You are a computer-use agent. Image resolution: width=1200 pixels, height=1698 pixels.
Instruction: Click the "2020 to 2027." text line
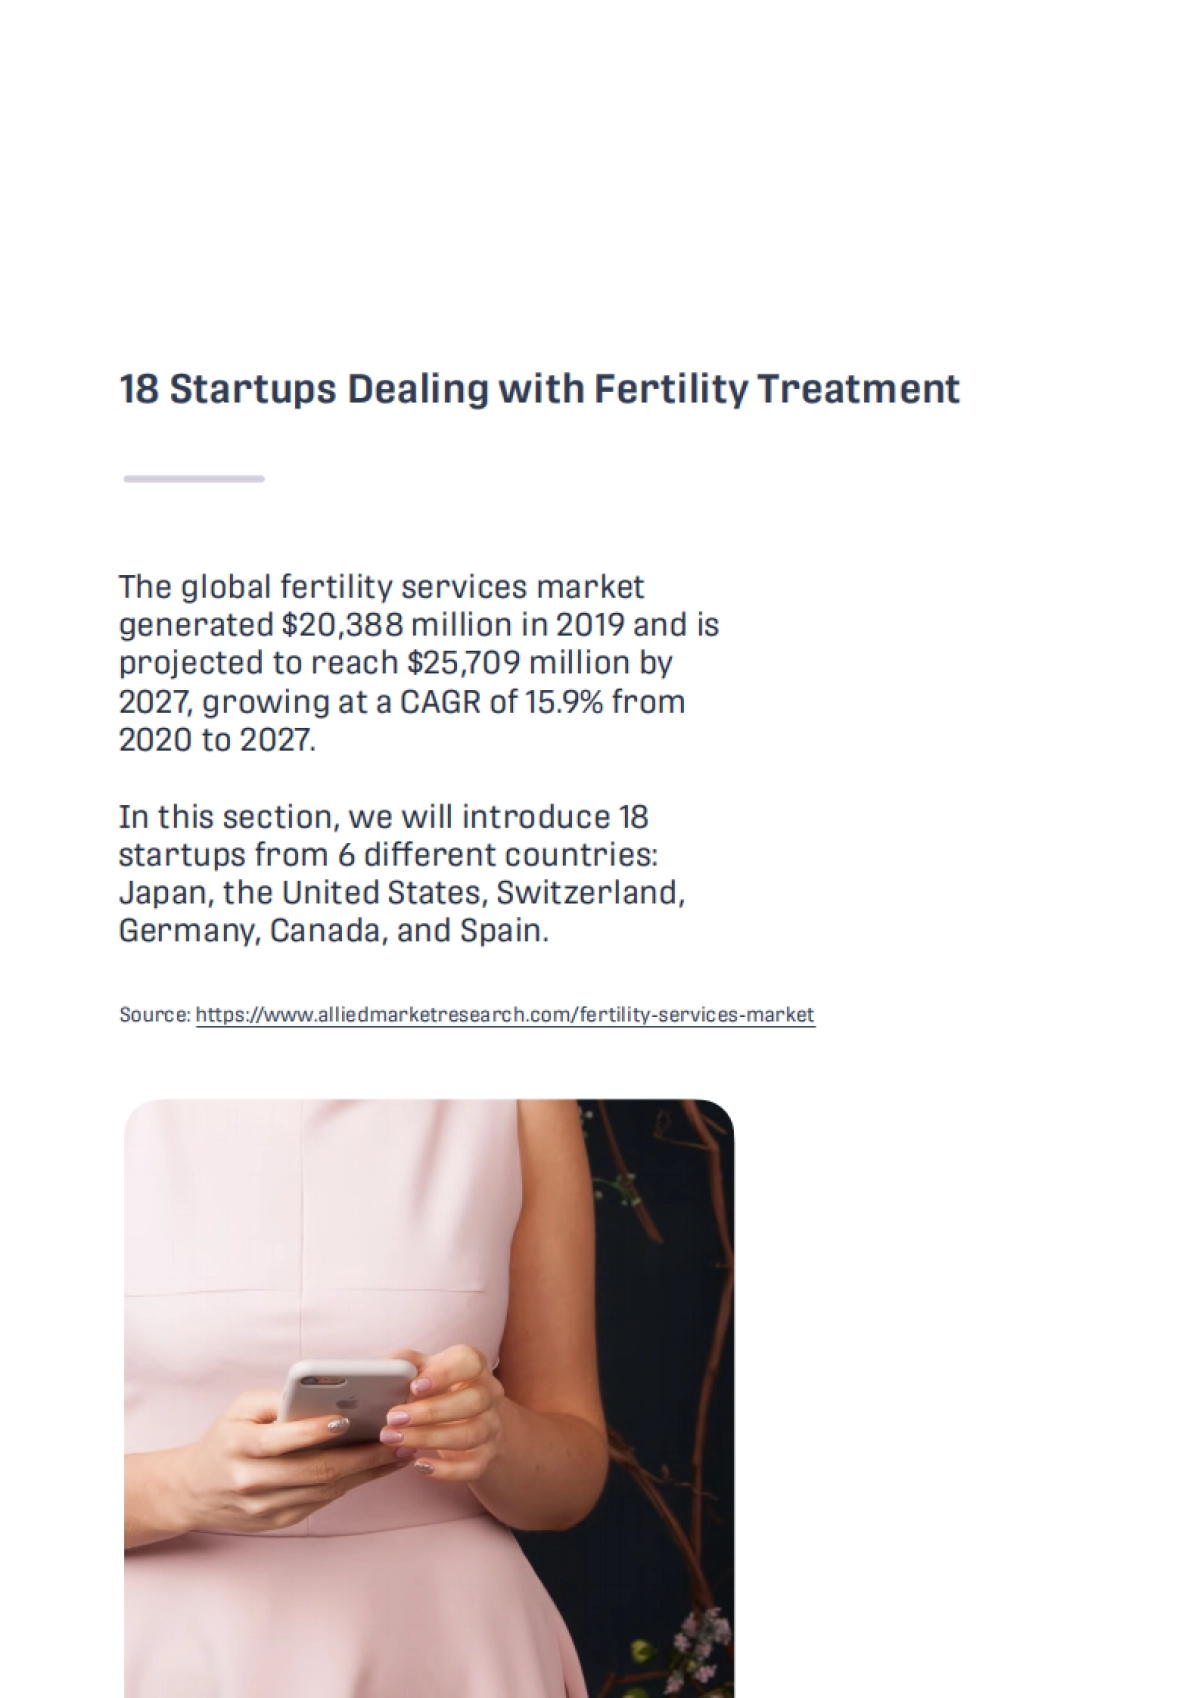[217, 740]
